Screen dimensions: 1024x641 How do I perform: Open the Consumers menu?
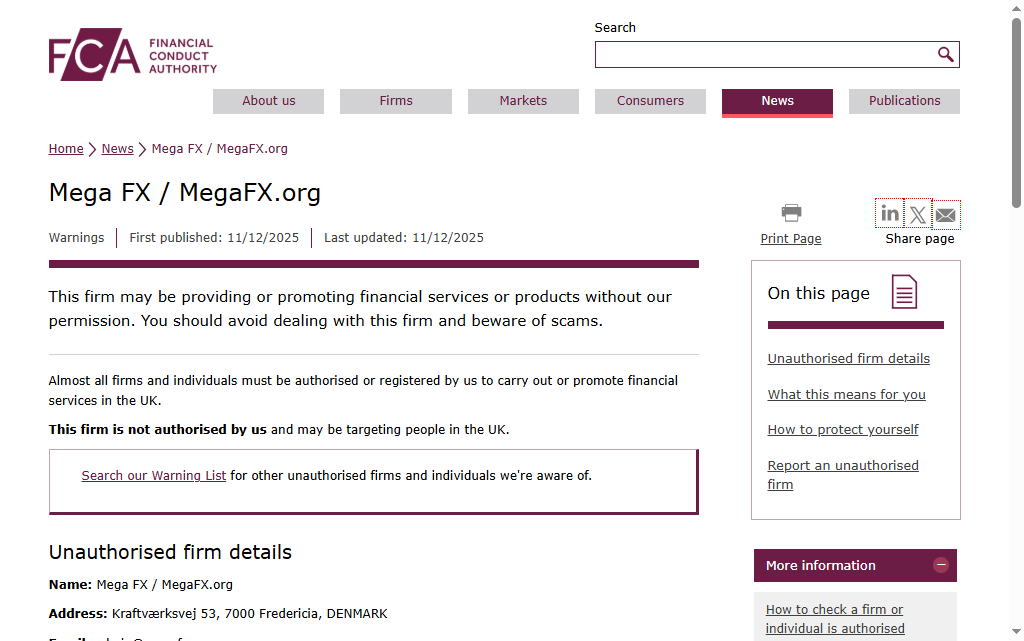(650, 101)
